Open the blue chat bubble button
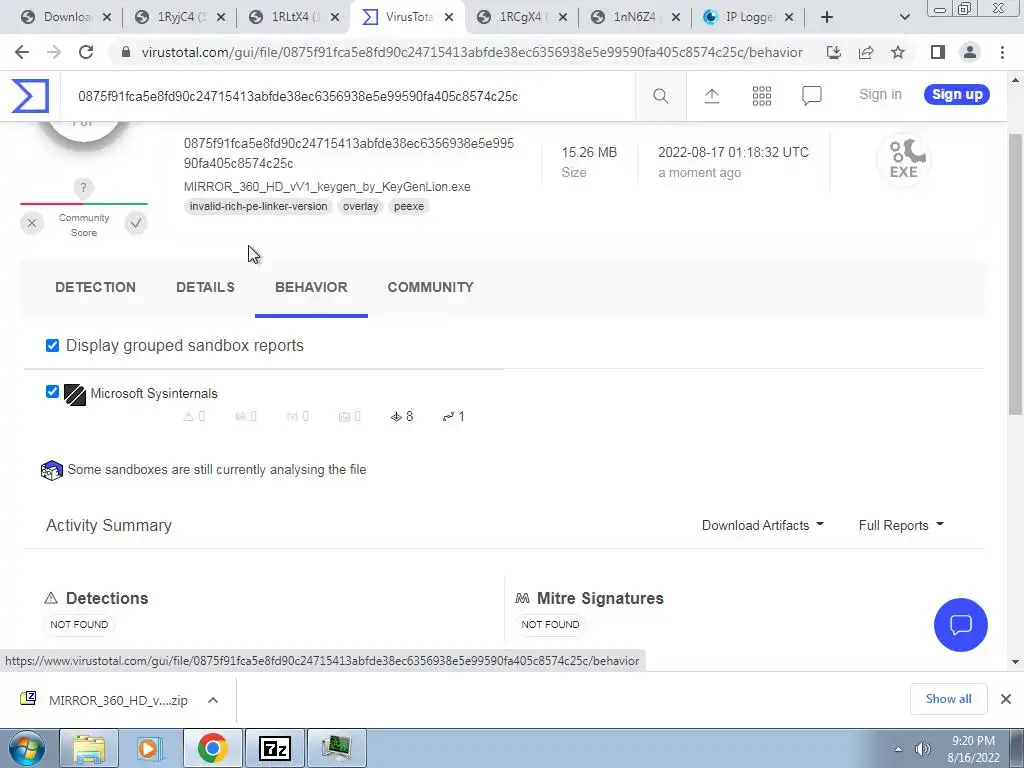Viewport: 1024px width, 768px height. [961, 625]
